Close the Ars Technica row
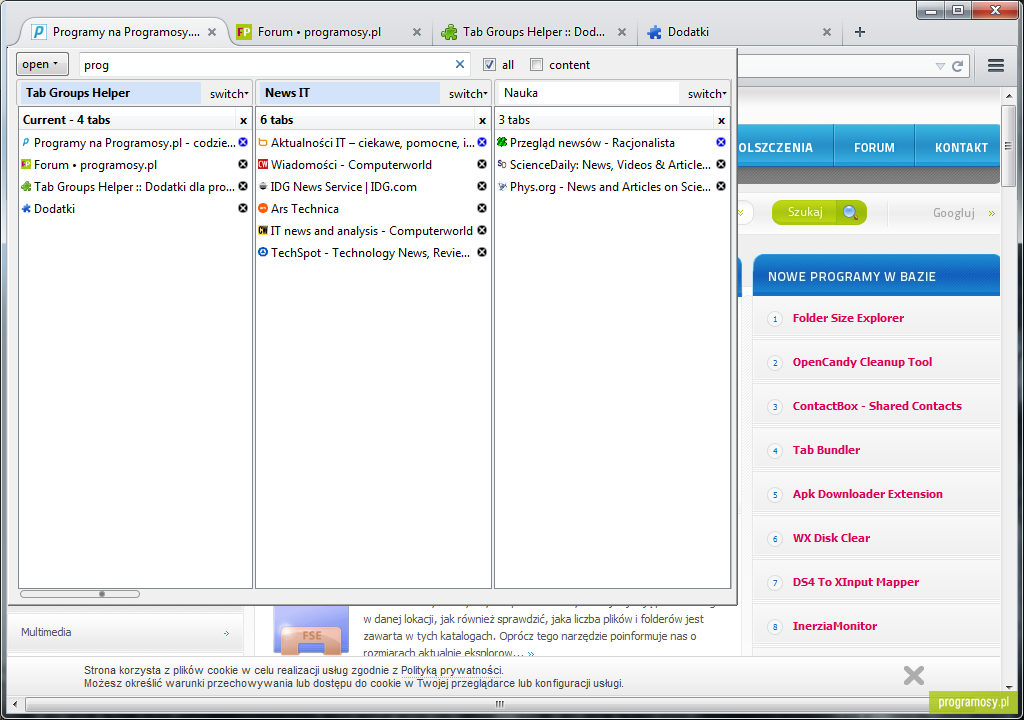Viewport: 1024px width, 720px height. tap(482, 208)
